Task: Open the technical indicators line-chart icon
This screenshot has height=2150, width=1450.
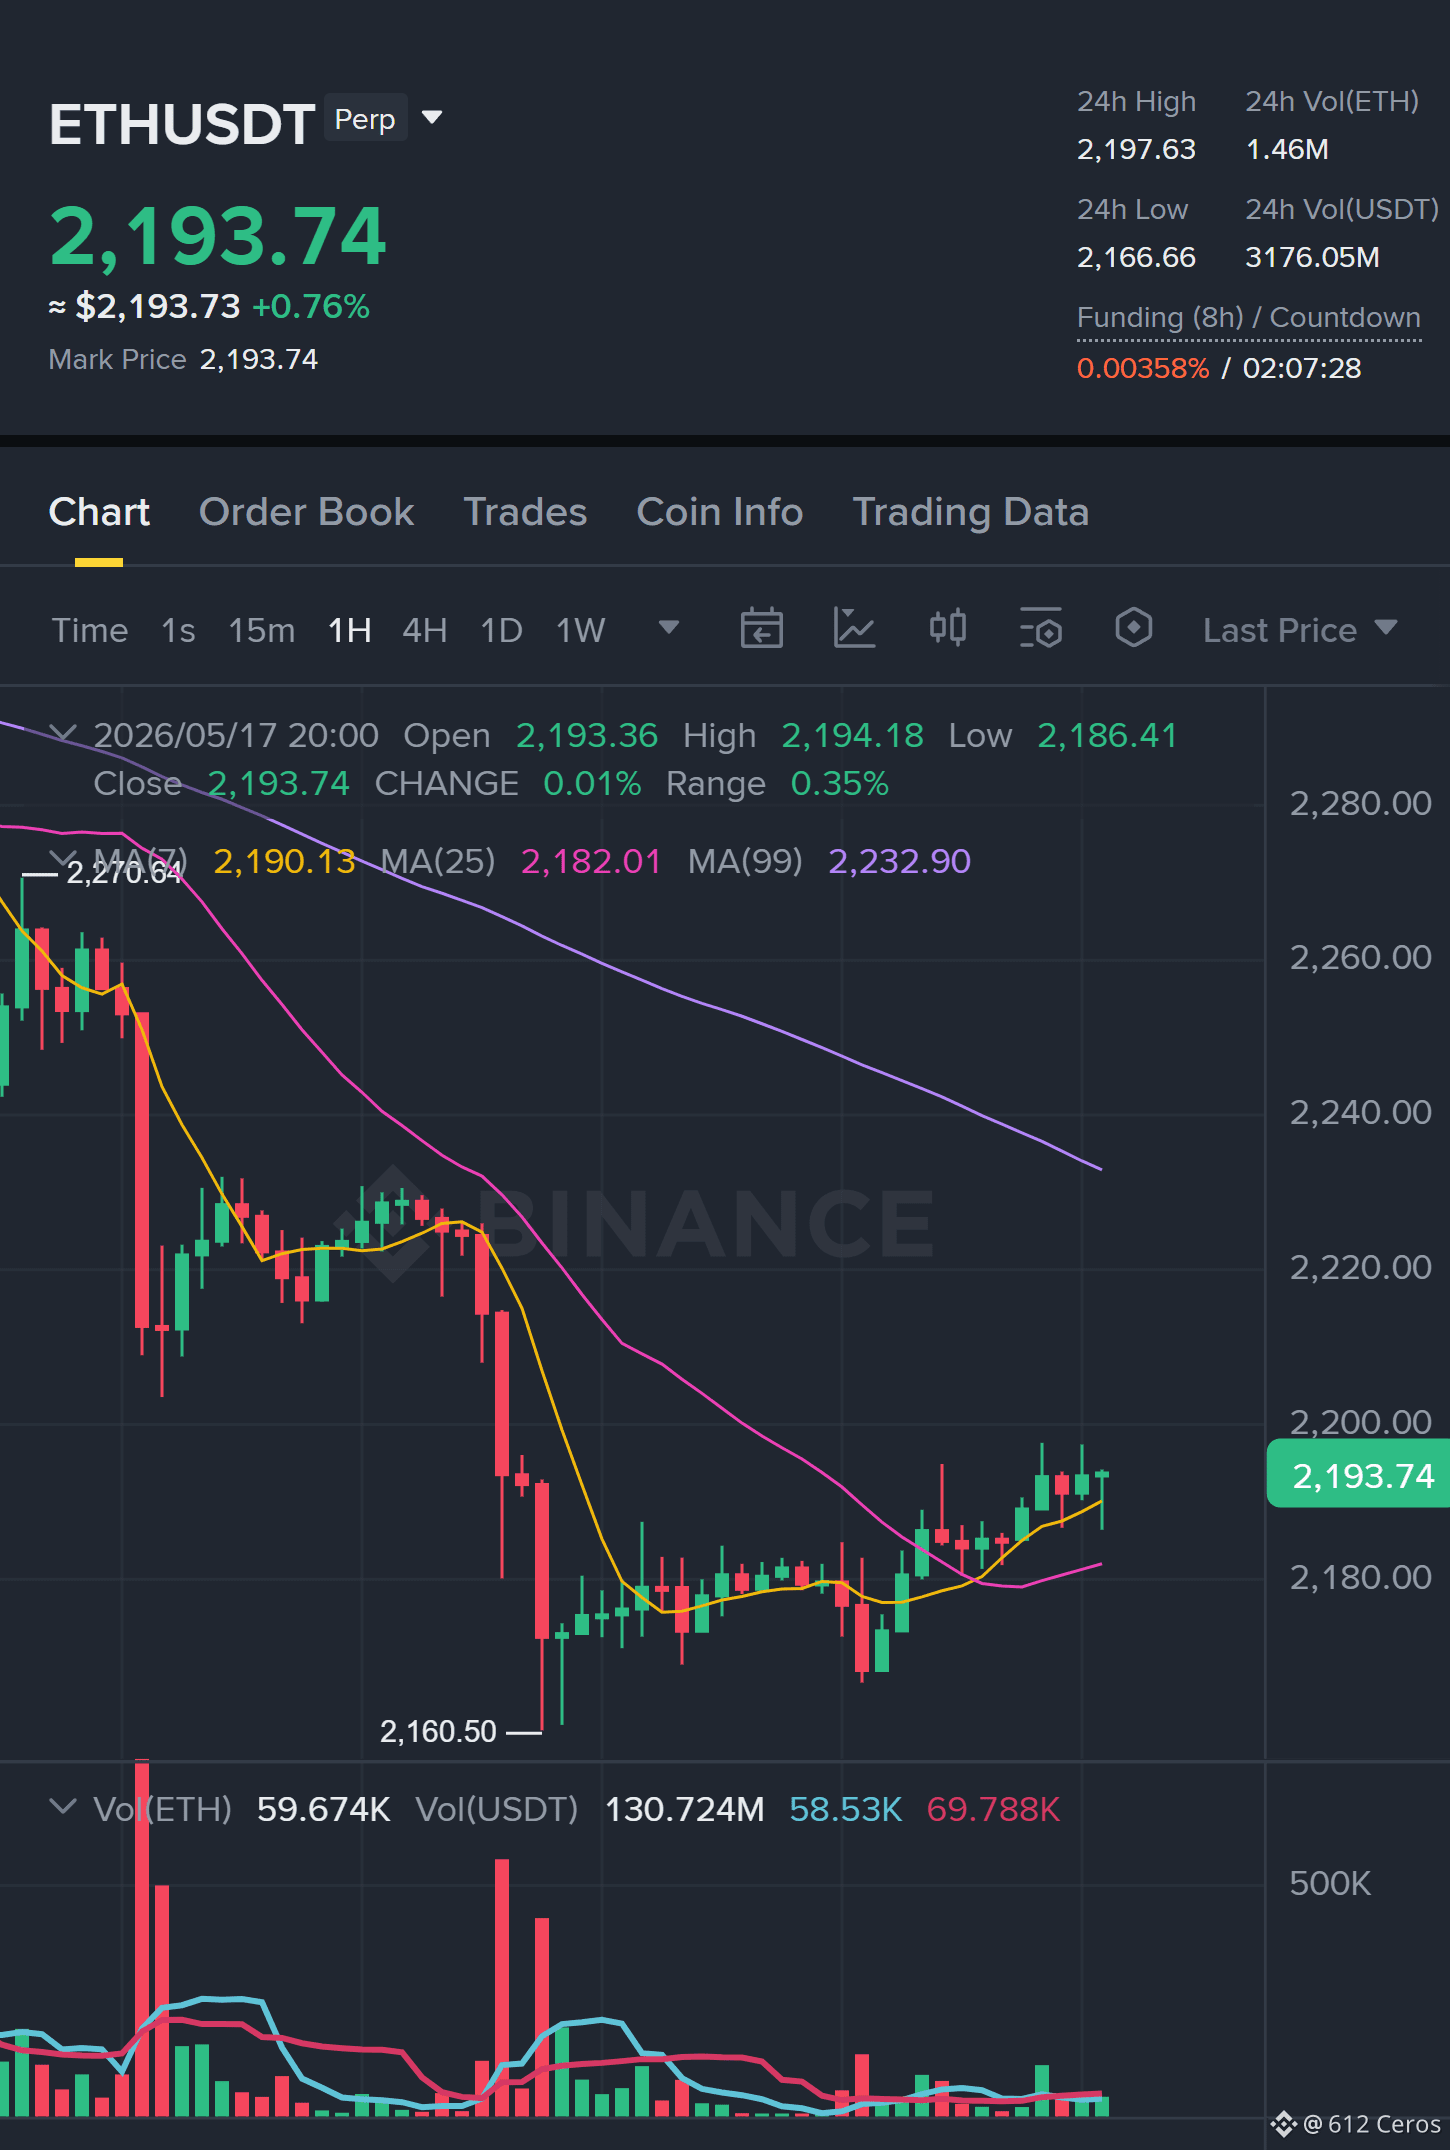Action: click(854, 629)
